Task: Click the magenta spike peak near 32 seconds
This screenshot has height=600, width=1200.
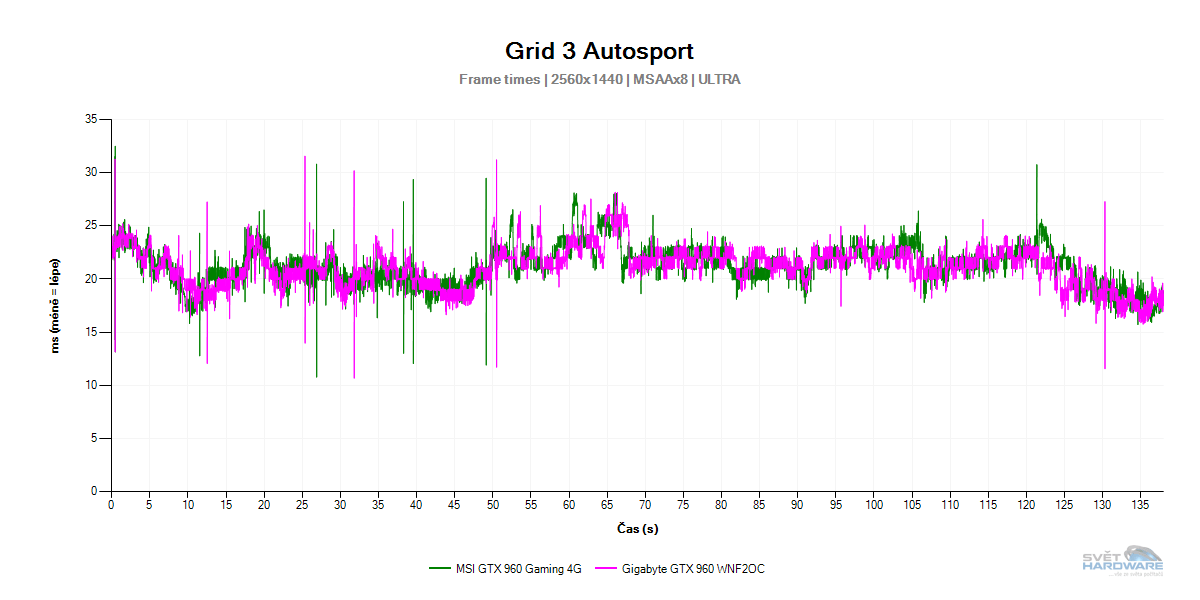Action: pos(354,172)
